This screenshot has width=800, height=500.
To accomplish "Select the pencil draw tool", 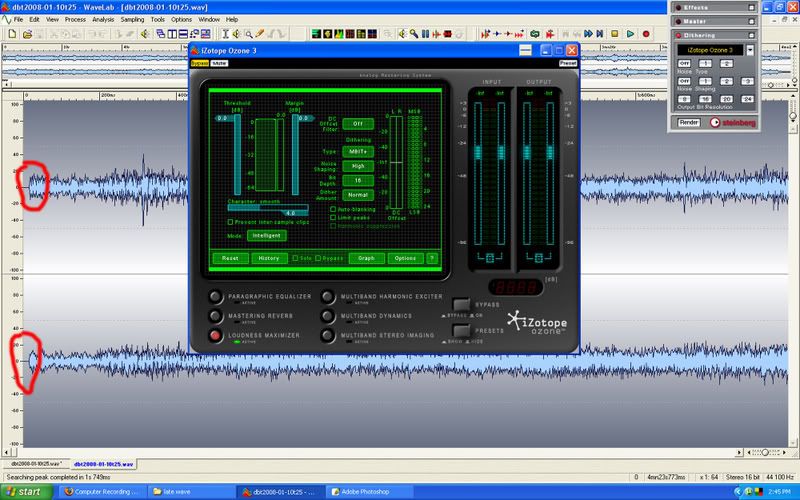I will coord(260,34).
